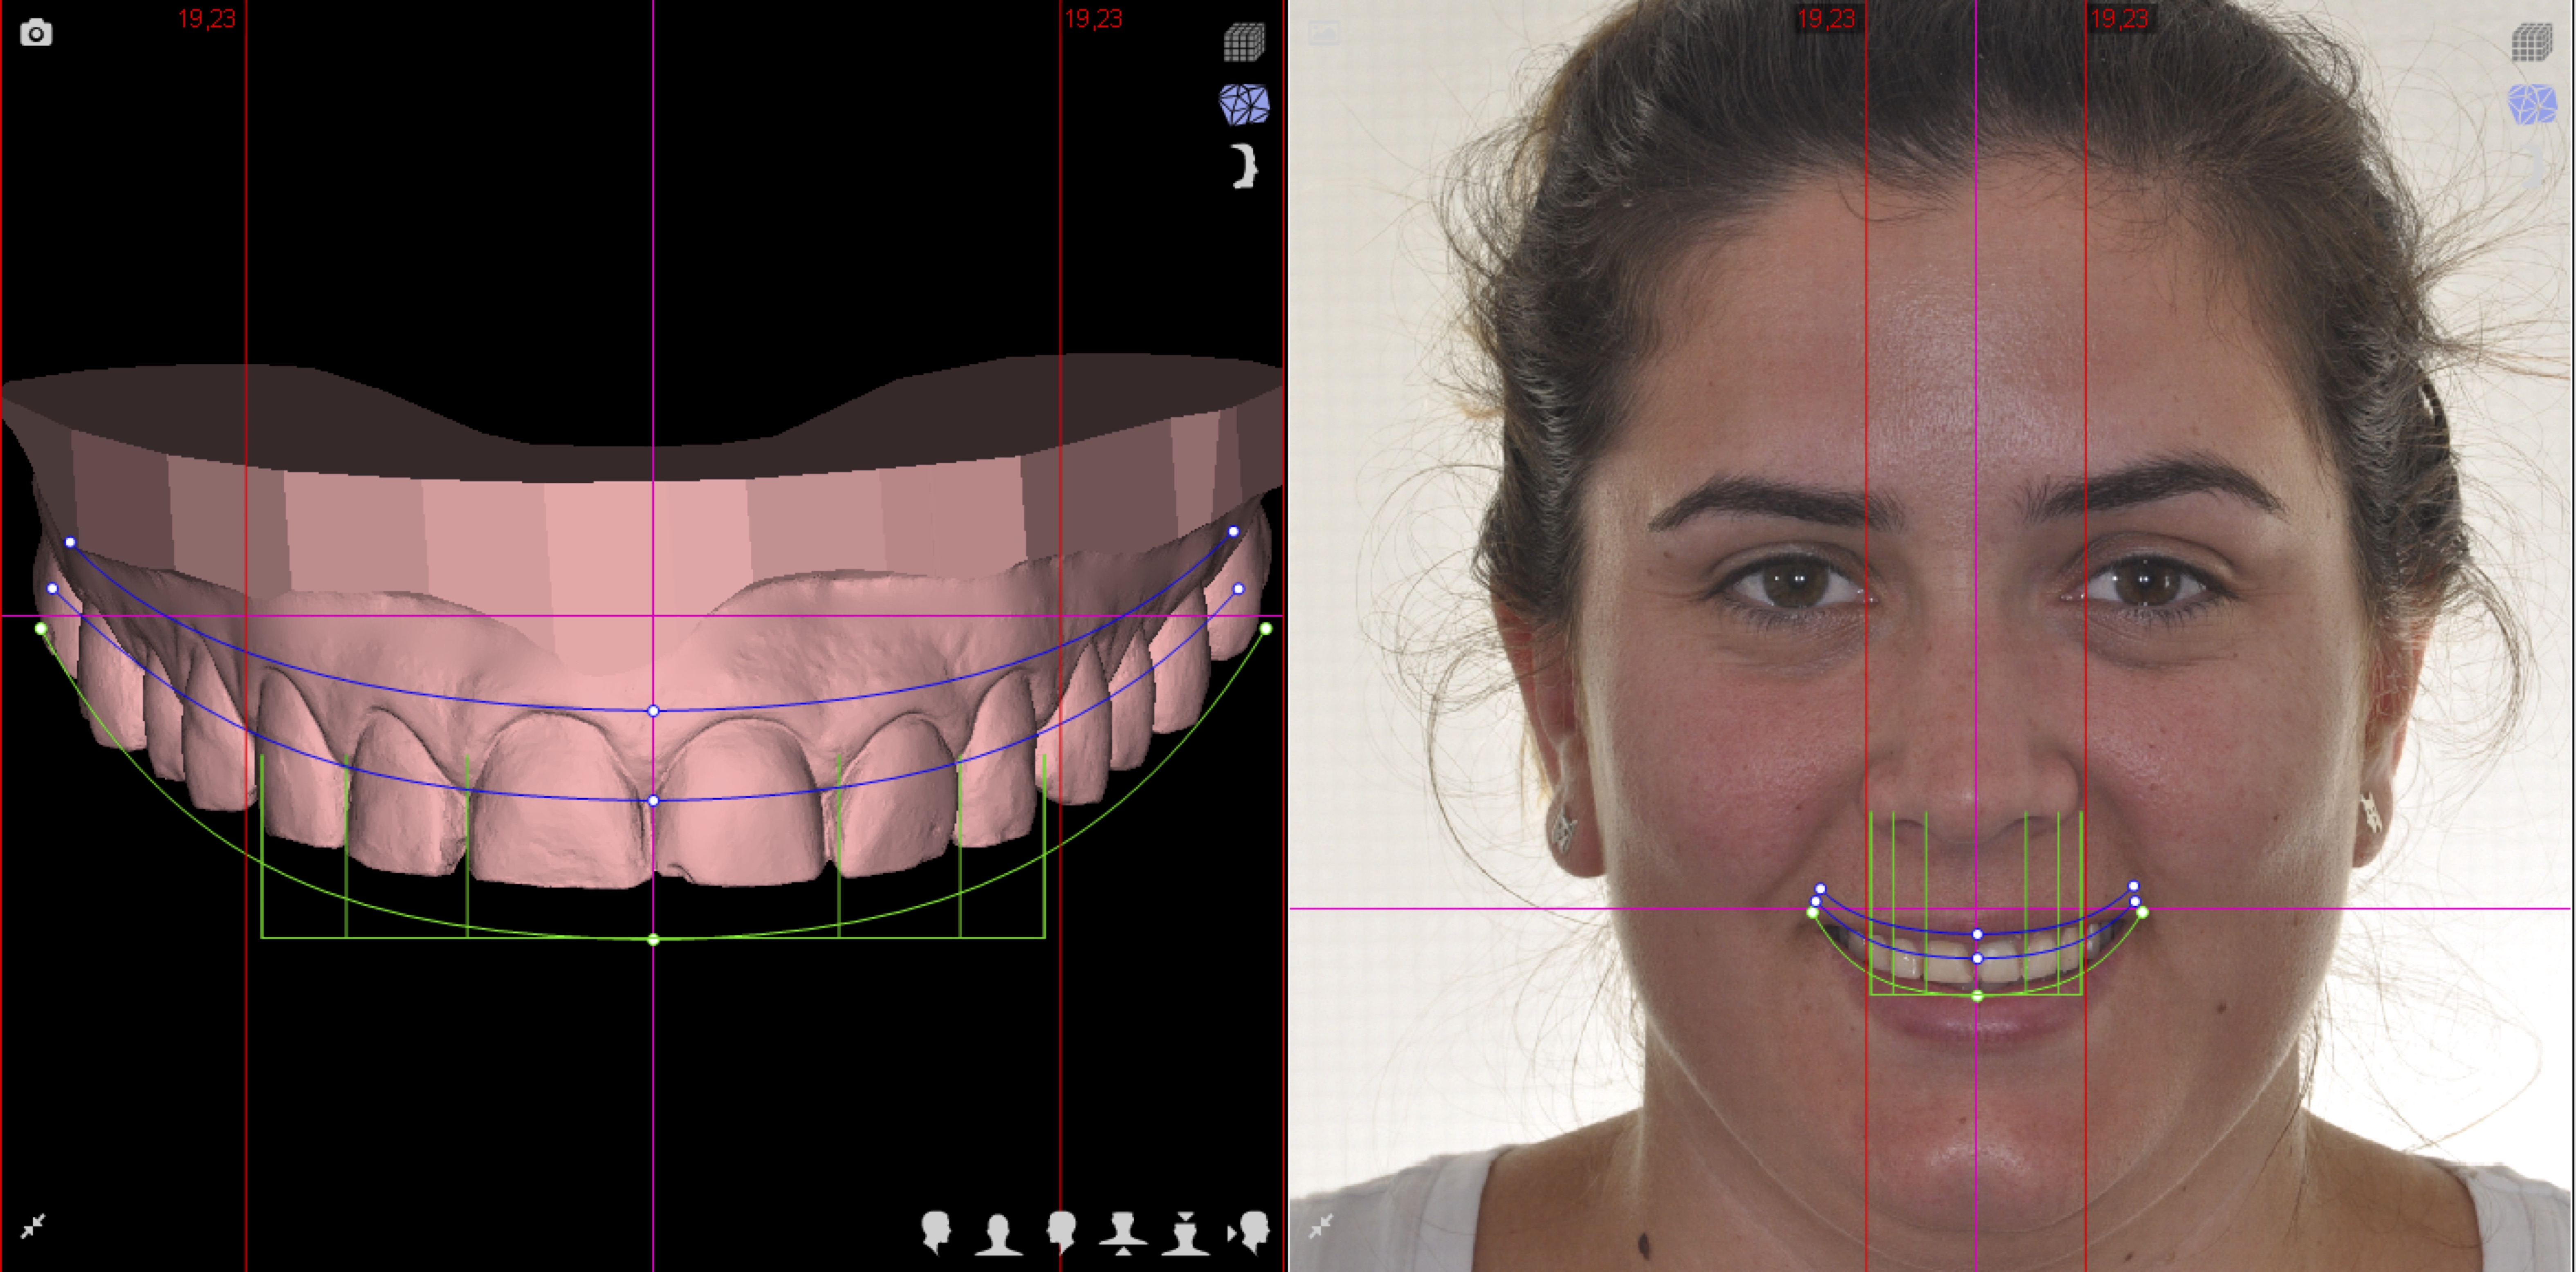Select the head view from behind icon
Viewport: 2576px width, 1272px height.
[998, 1234]
